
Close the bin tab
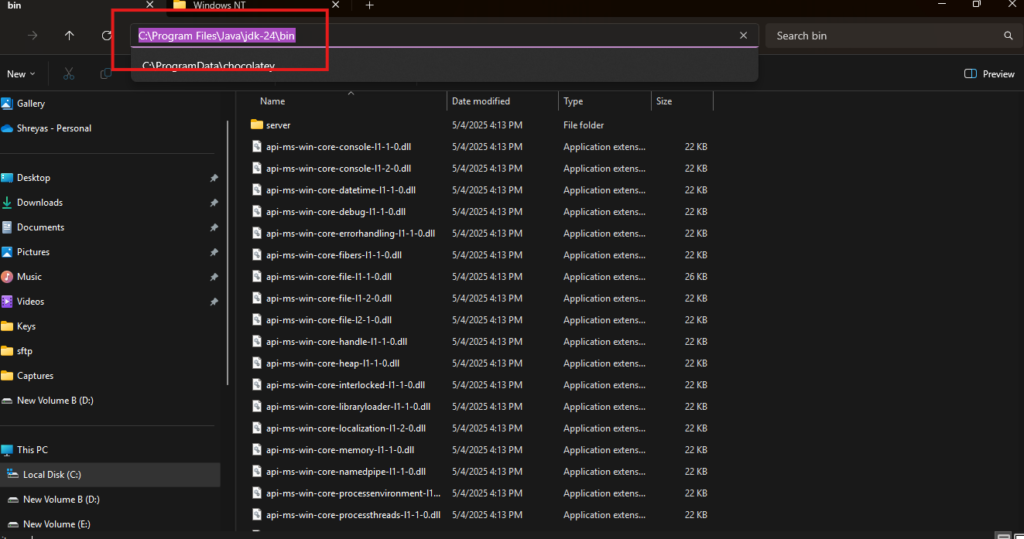pos(149,5)
